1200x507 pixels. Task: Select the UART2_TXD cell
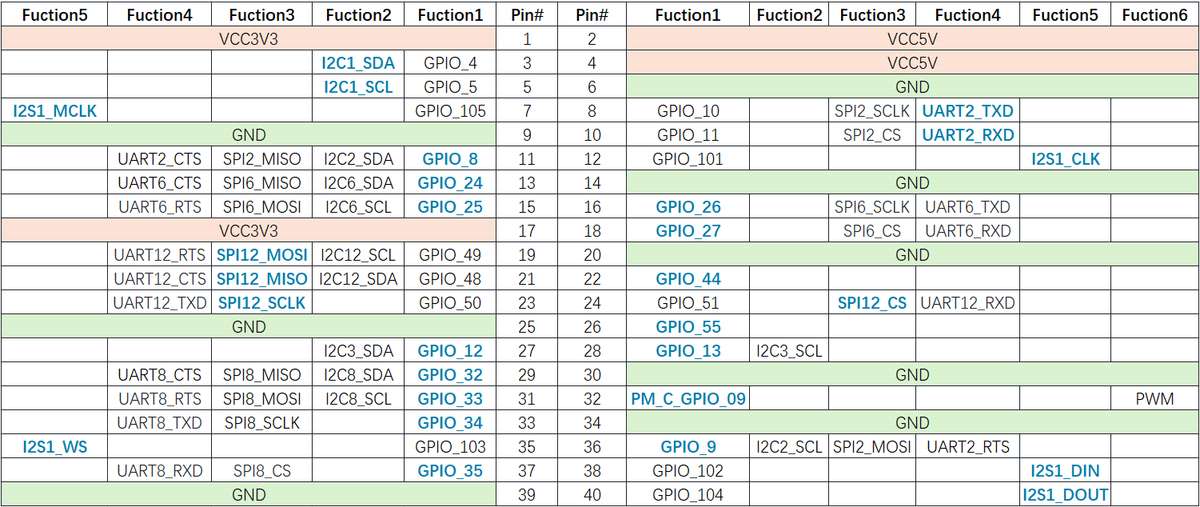(x=967, y=111)
